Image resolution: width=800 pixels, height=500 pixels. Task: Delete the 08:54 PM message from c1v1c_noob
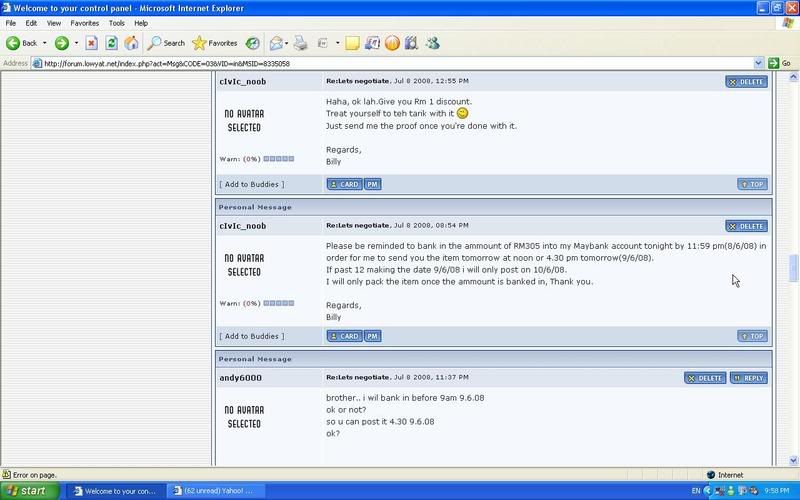pyautogui.click(x=746, y=226)
